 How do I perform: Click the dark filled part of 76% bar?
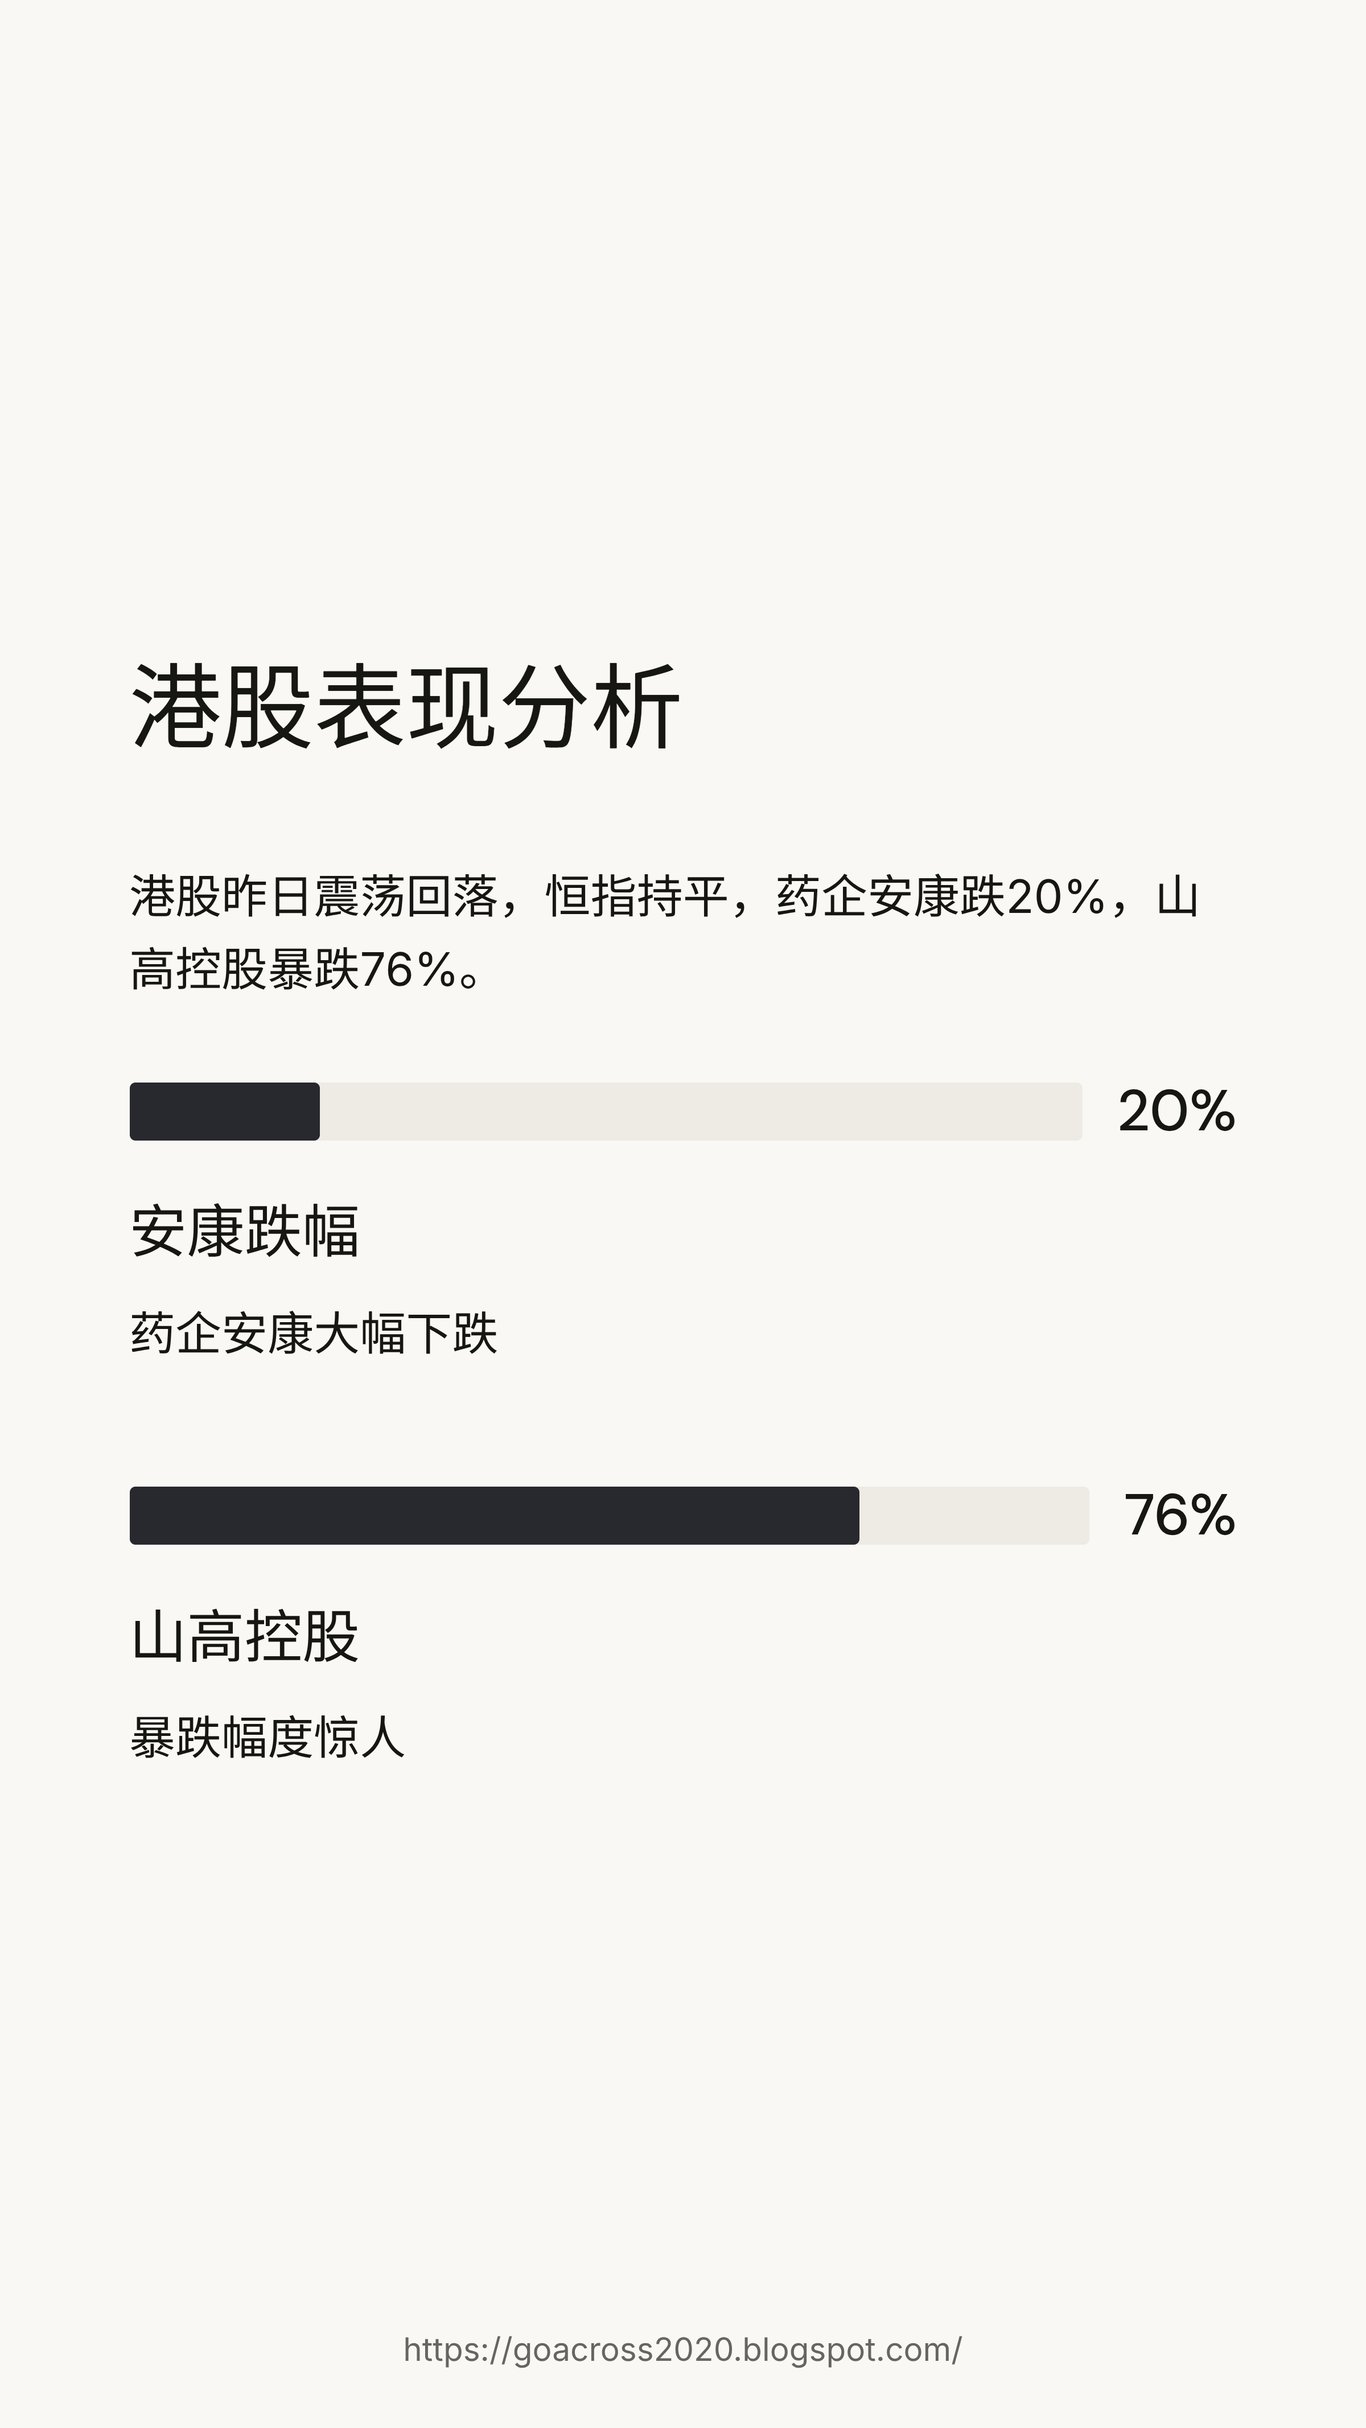pos(494,1515)
